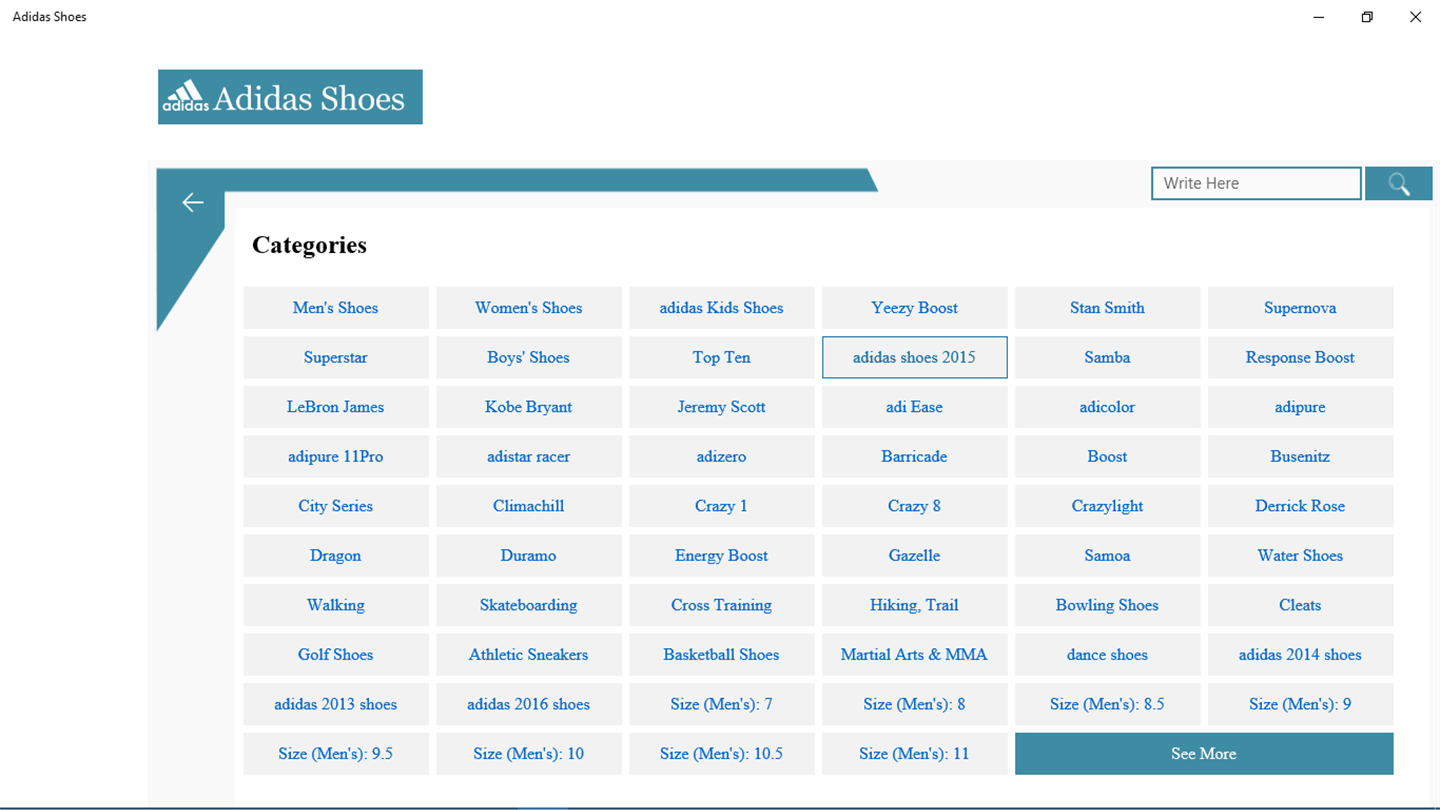The image size is (1440, 810).
Task: Select adidas Kids Shoes category
Action: click(722, 308)
